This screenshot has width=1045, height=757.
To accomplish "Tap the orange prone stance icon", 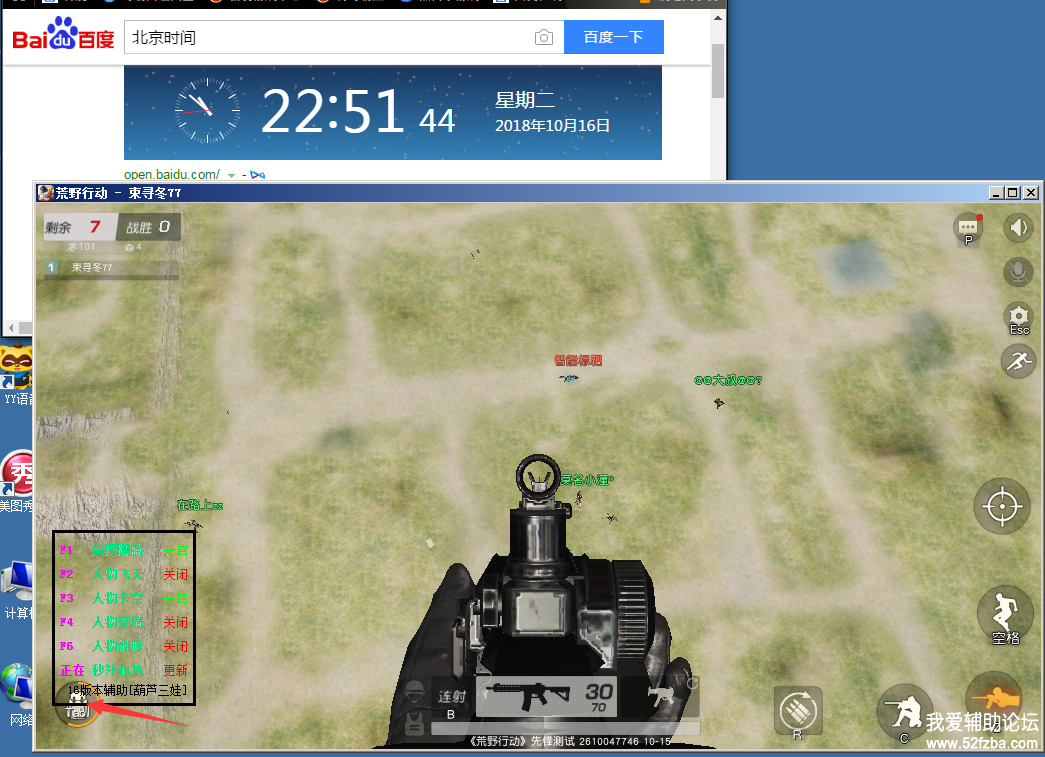I will (x=996, y=697).
